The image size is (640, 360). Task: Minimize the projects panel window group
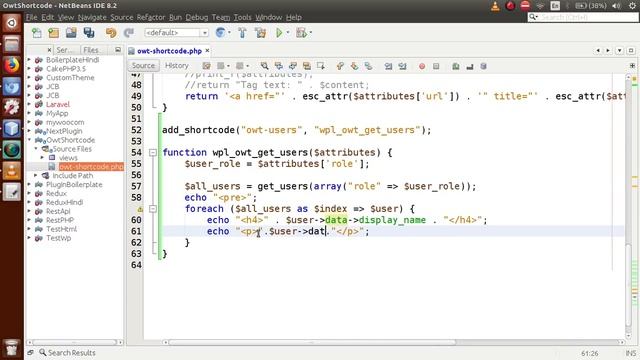[118, 49]
